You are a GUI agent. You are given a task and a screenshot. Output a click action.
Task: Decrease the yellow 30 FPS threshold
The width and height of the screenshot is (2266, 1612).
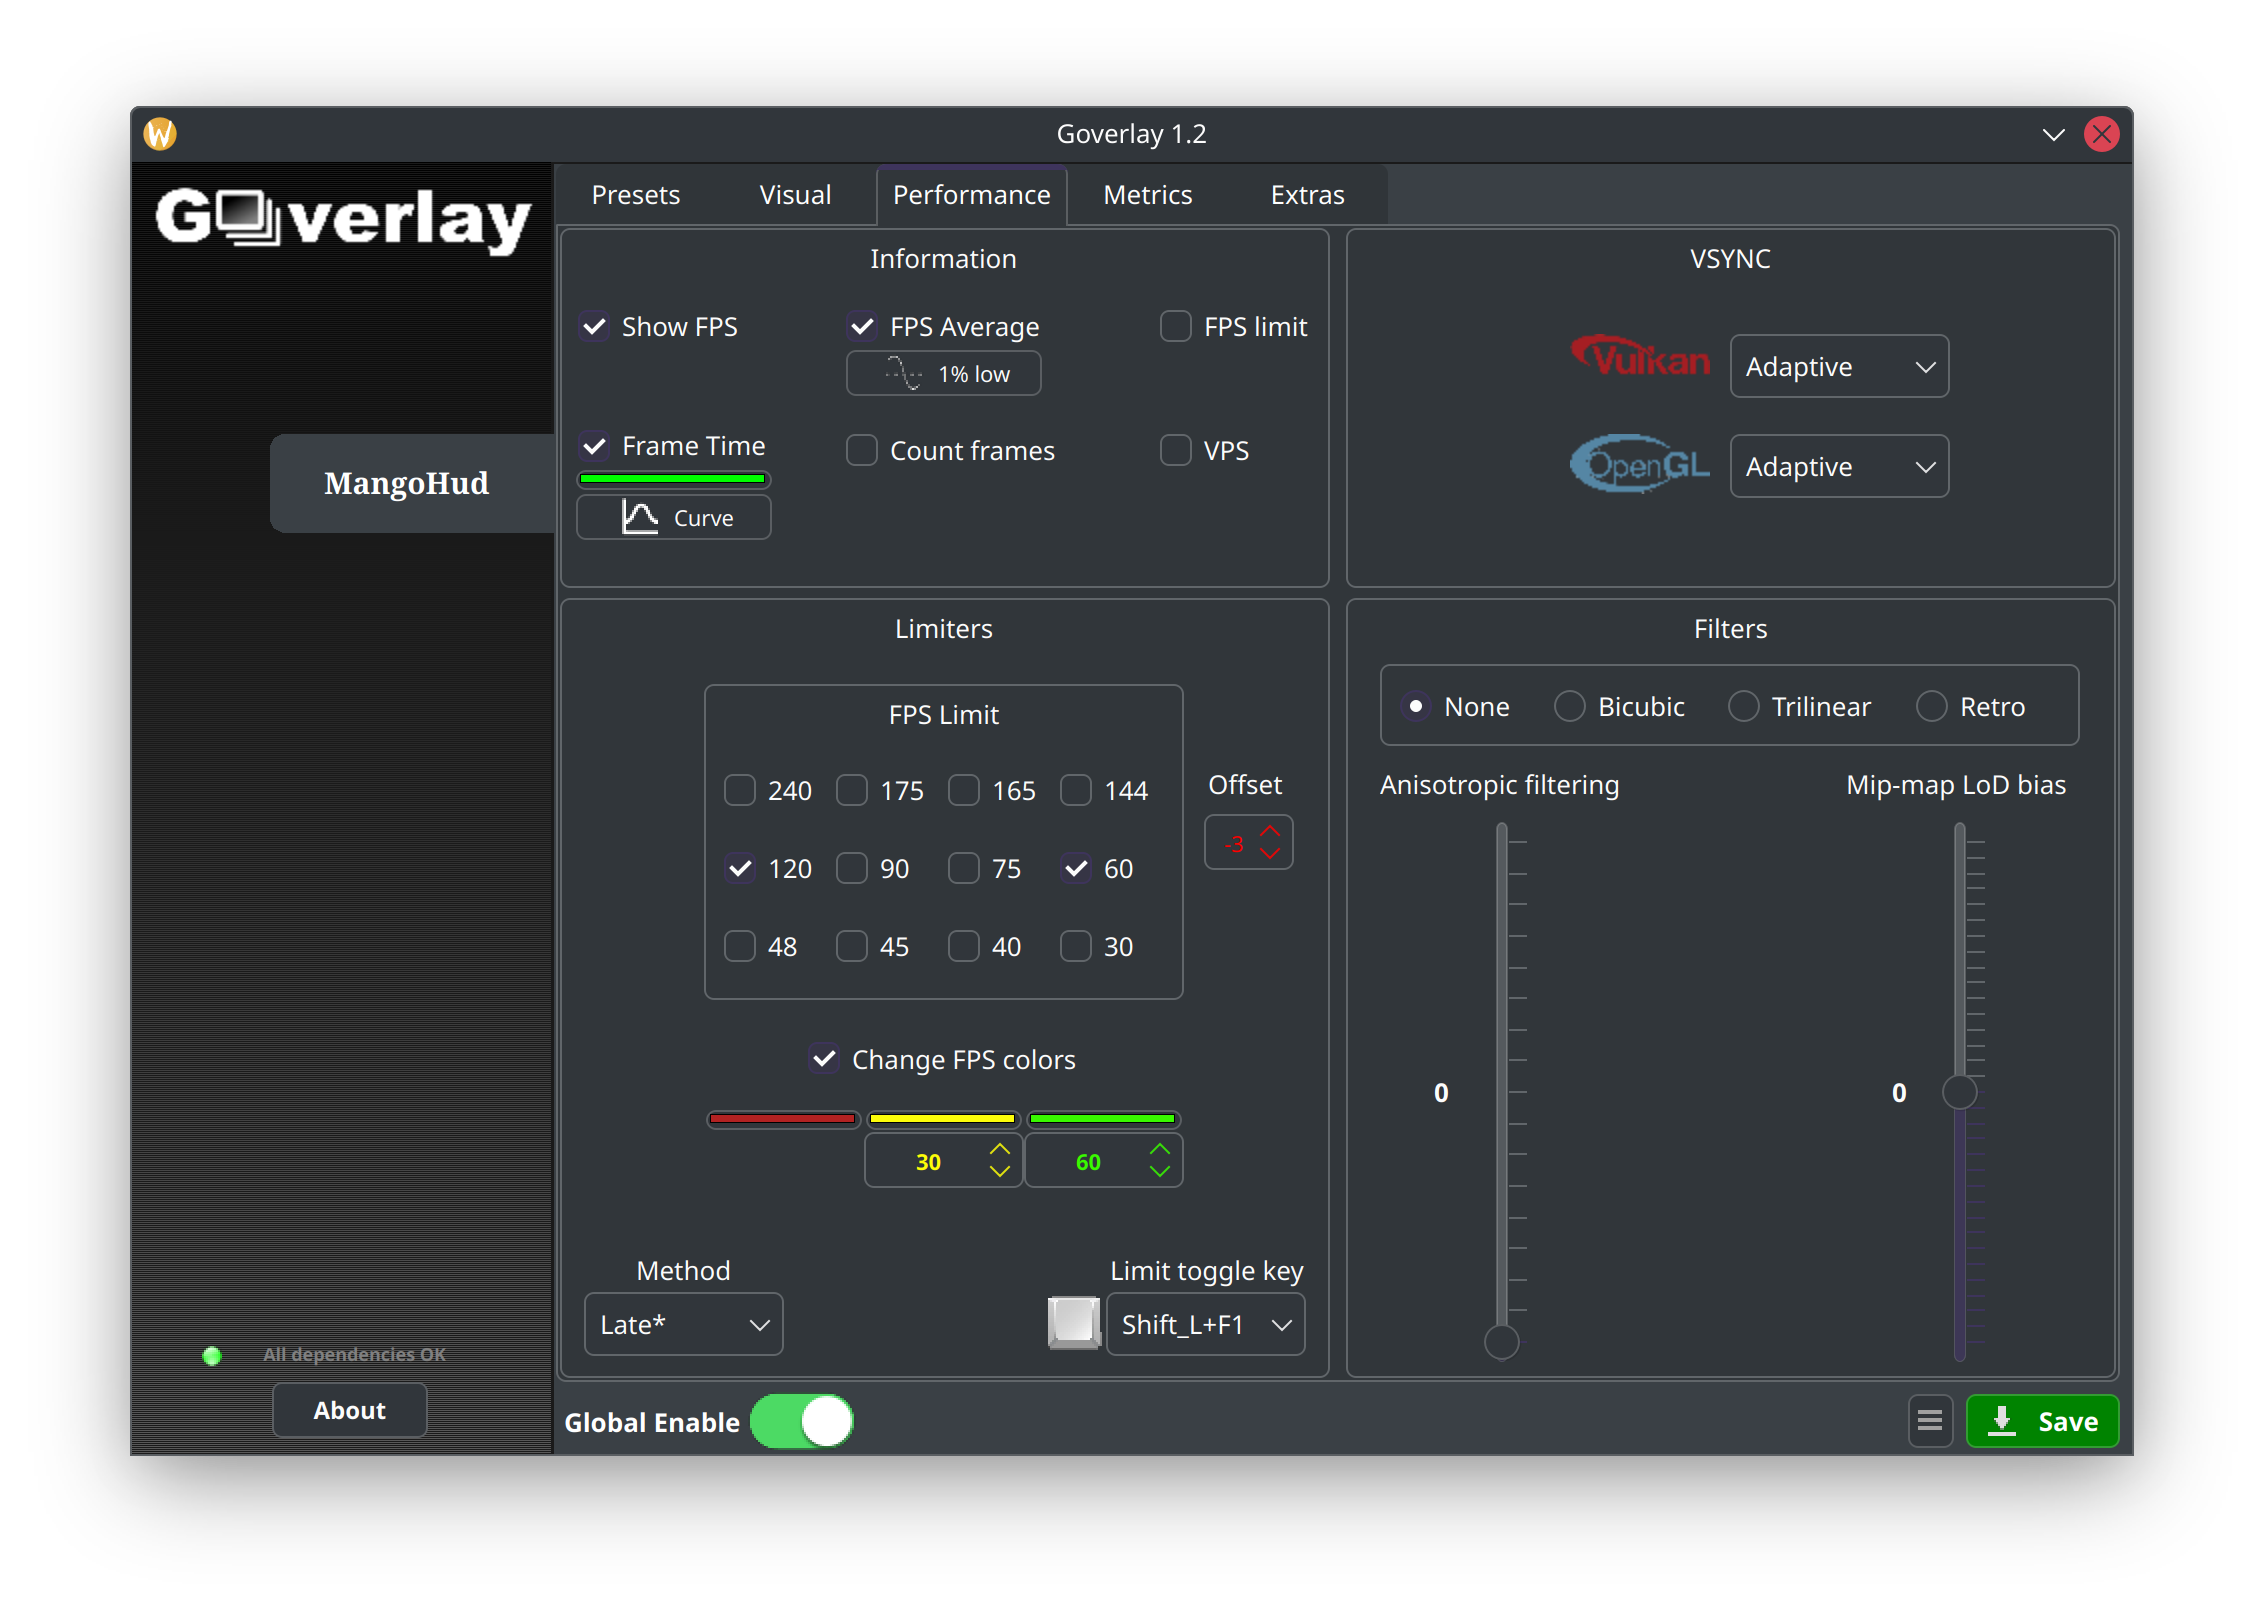(x=999, y=1171)
